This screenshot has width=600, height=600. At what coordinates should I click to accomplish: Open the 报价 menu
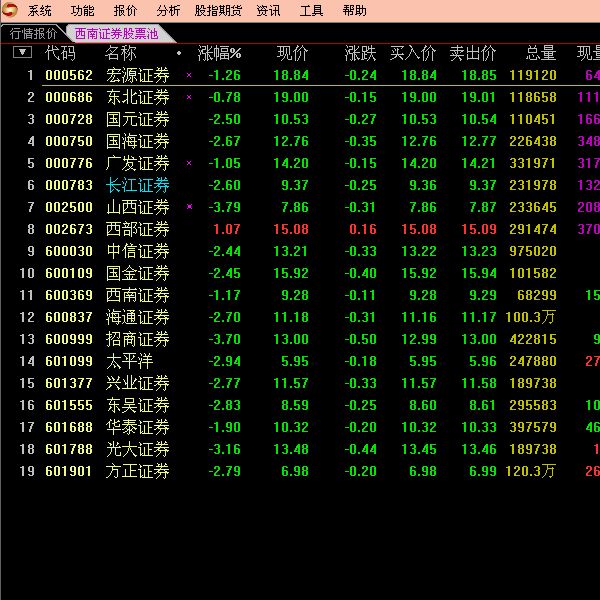click(125, 11)
